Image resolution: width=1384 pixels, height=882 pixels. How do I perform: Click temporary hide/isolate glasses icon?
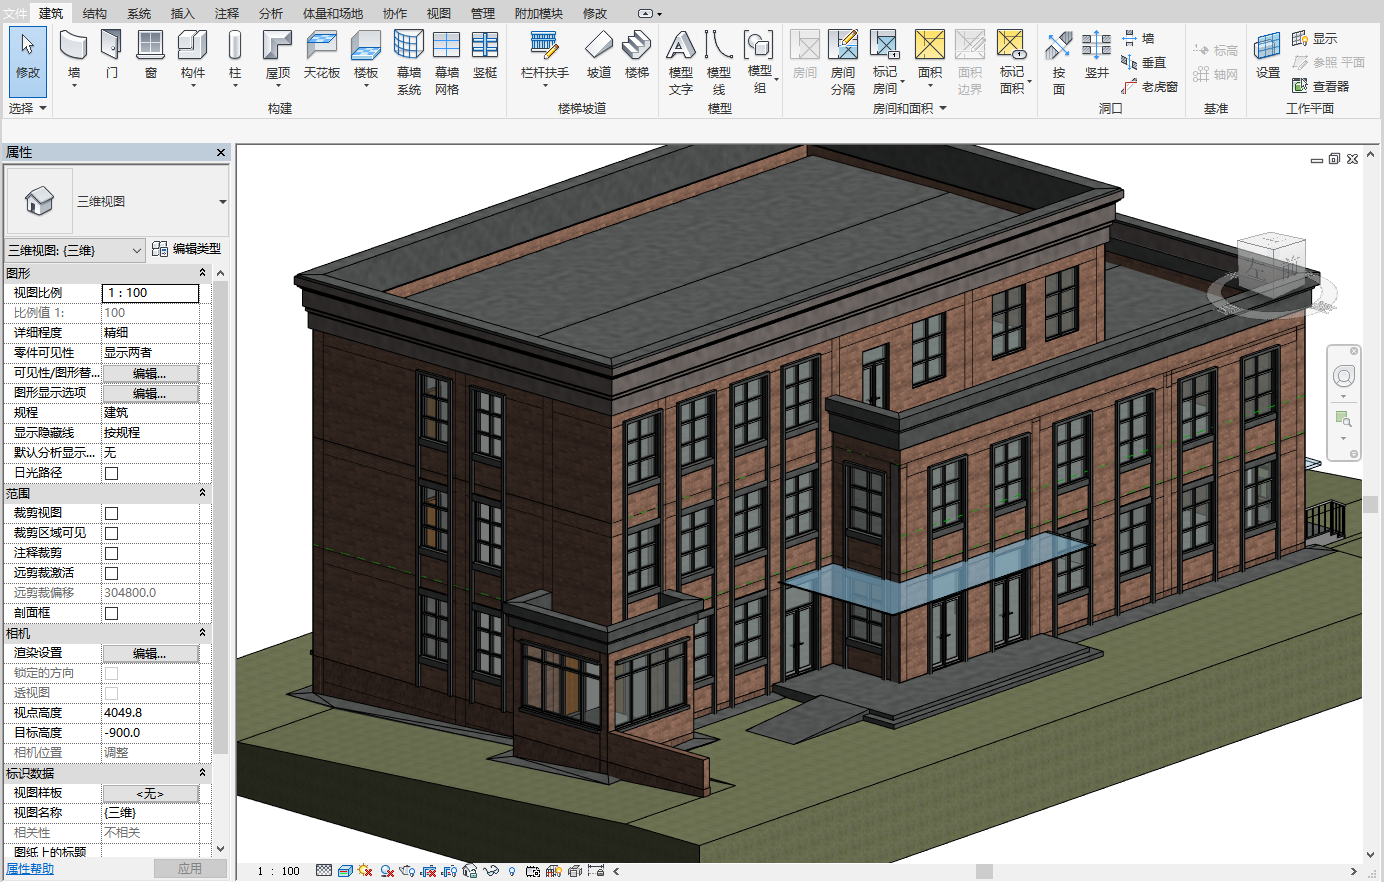[x=490, y=871]
